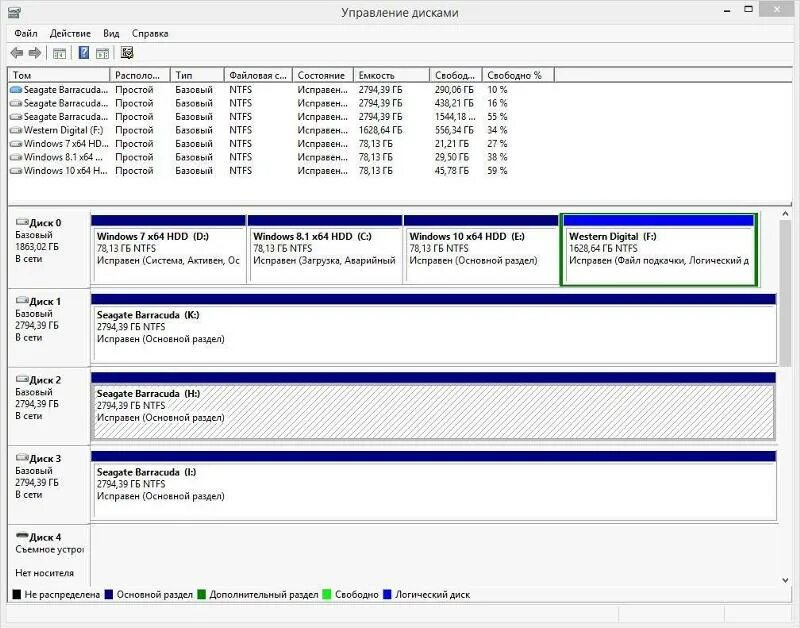This screenshot has width=800, height=628.
Task: Select the Windows 8.1 x64 HDD (C:) partition block
Action: [x=325, y=249]
